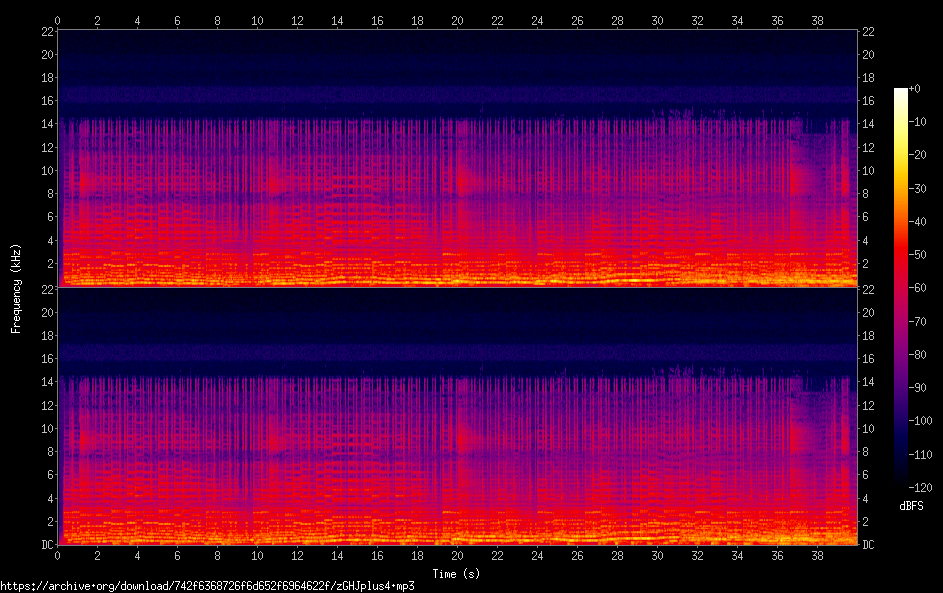Click "18" kHz on lower channel's left axis
The height and width of the screenshot is (593, 943).
click(x=48, y=336)
